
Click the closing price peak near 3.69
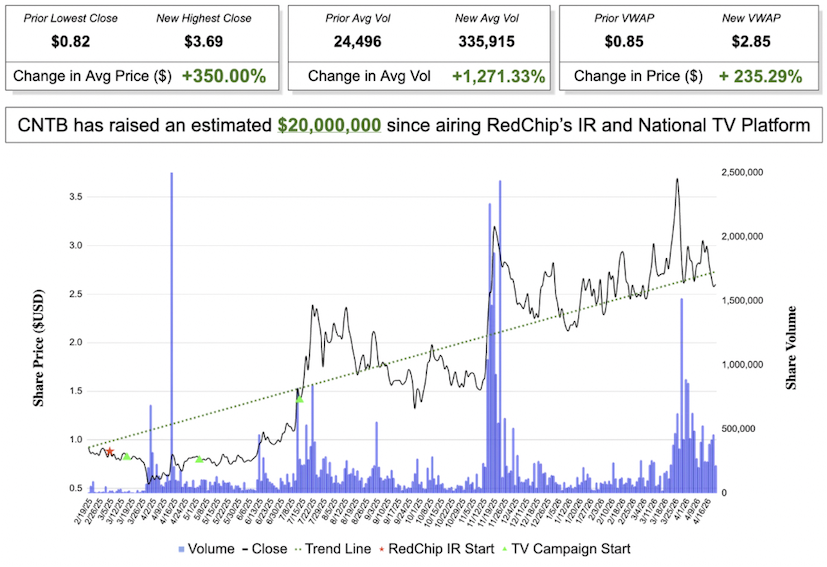[677, 180]
